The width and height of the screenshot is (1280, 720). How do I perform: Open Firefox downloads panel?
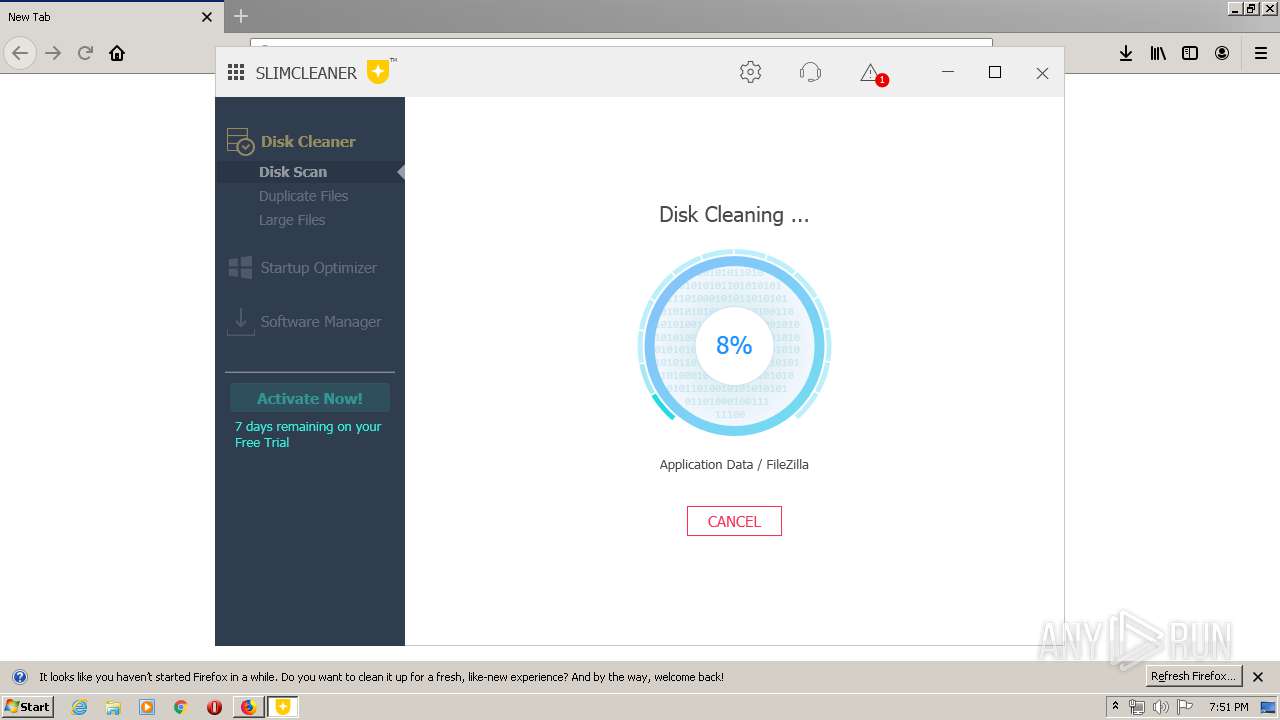point(1126,53)
